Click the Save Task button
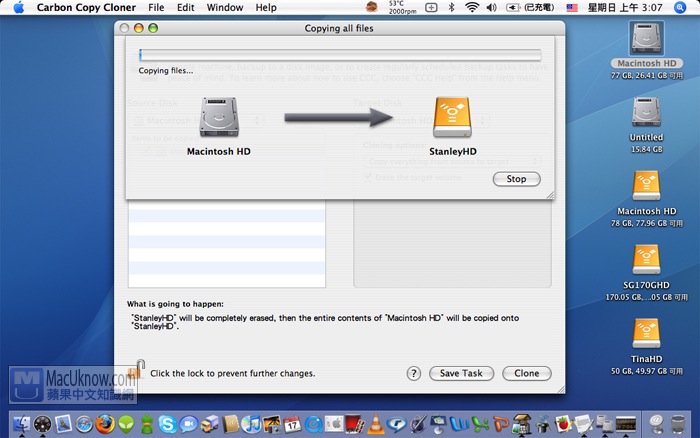Image resolution: width=700 pixels, height=438 pixels. coord(461,373)
